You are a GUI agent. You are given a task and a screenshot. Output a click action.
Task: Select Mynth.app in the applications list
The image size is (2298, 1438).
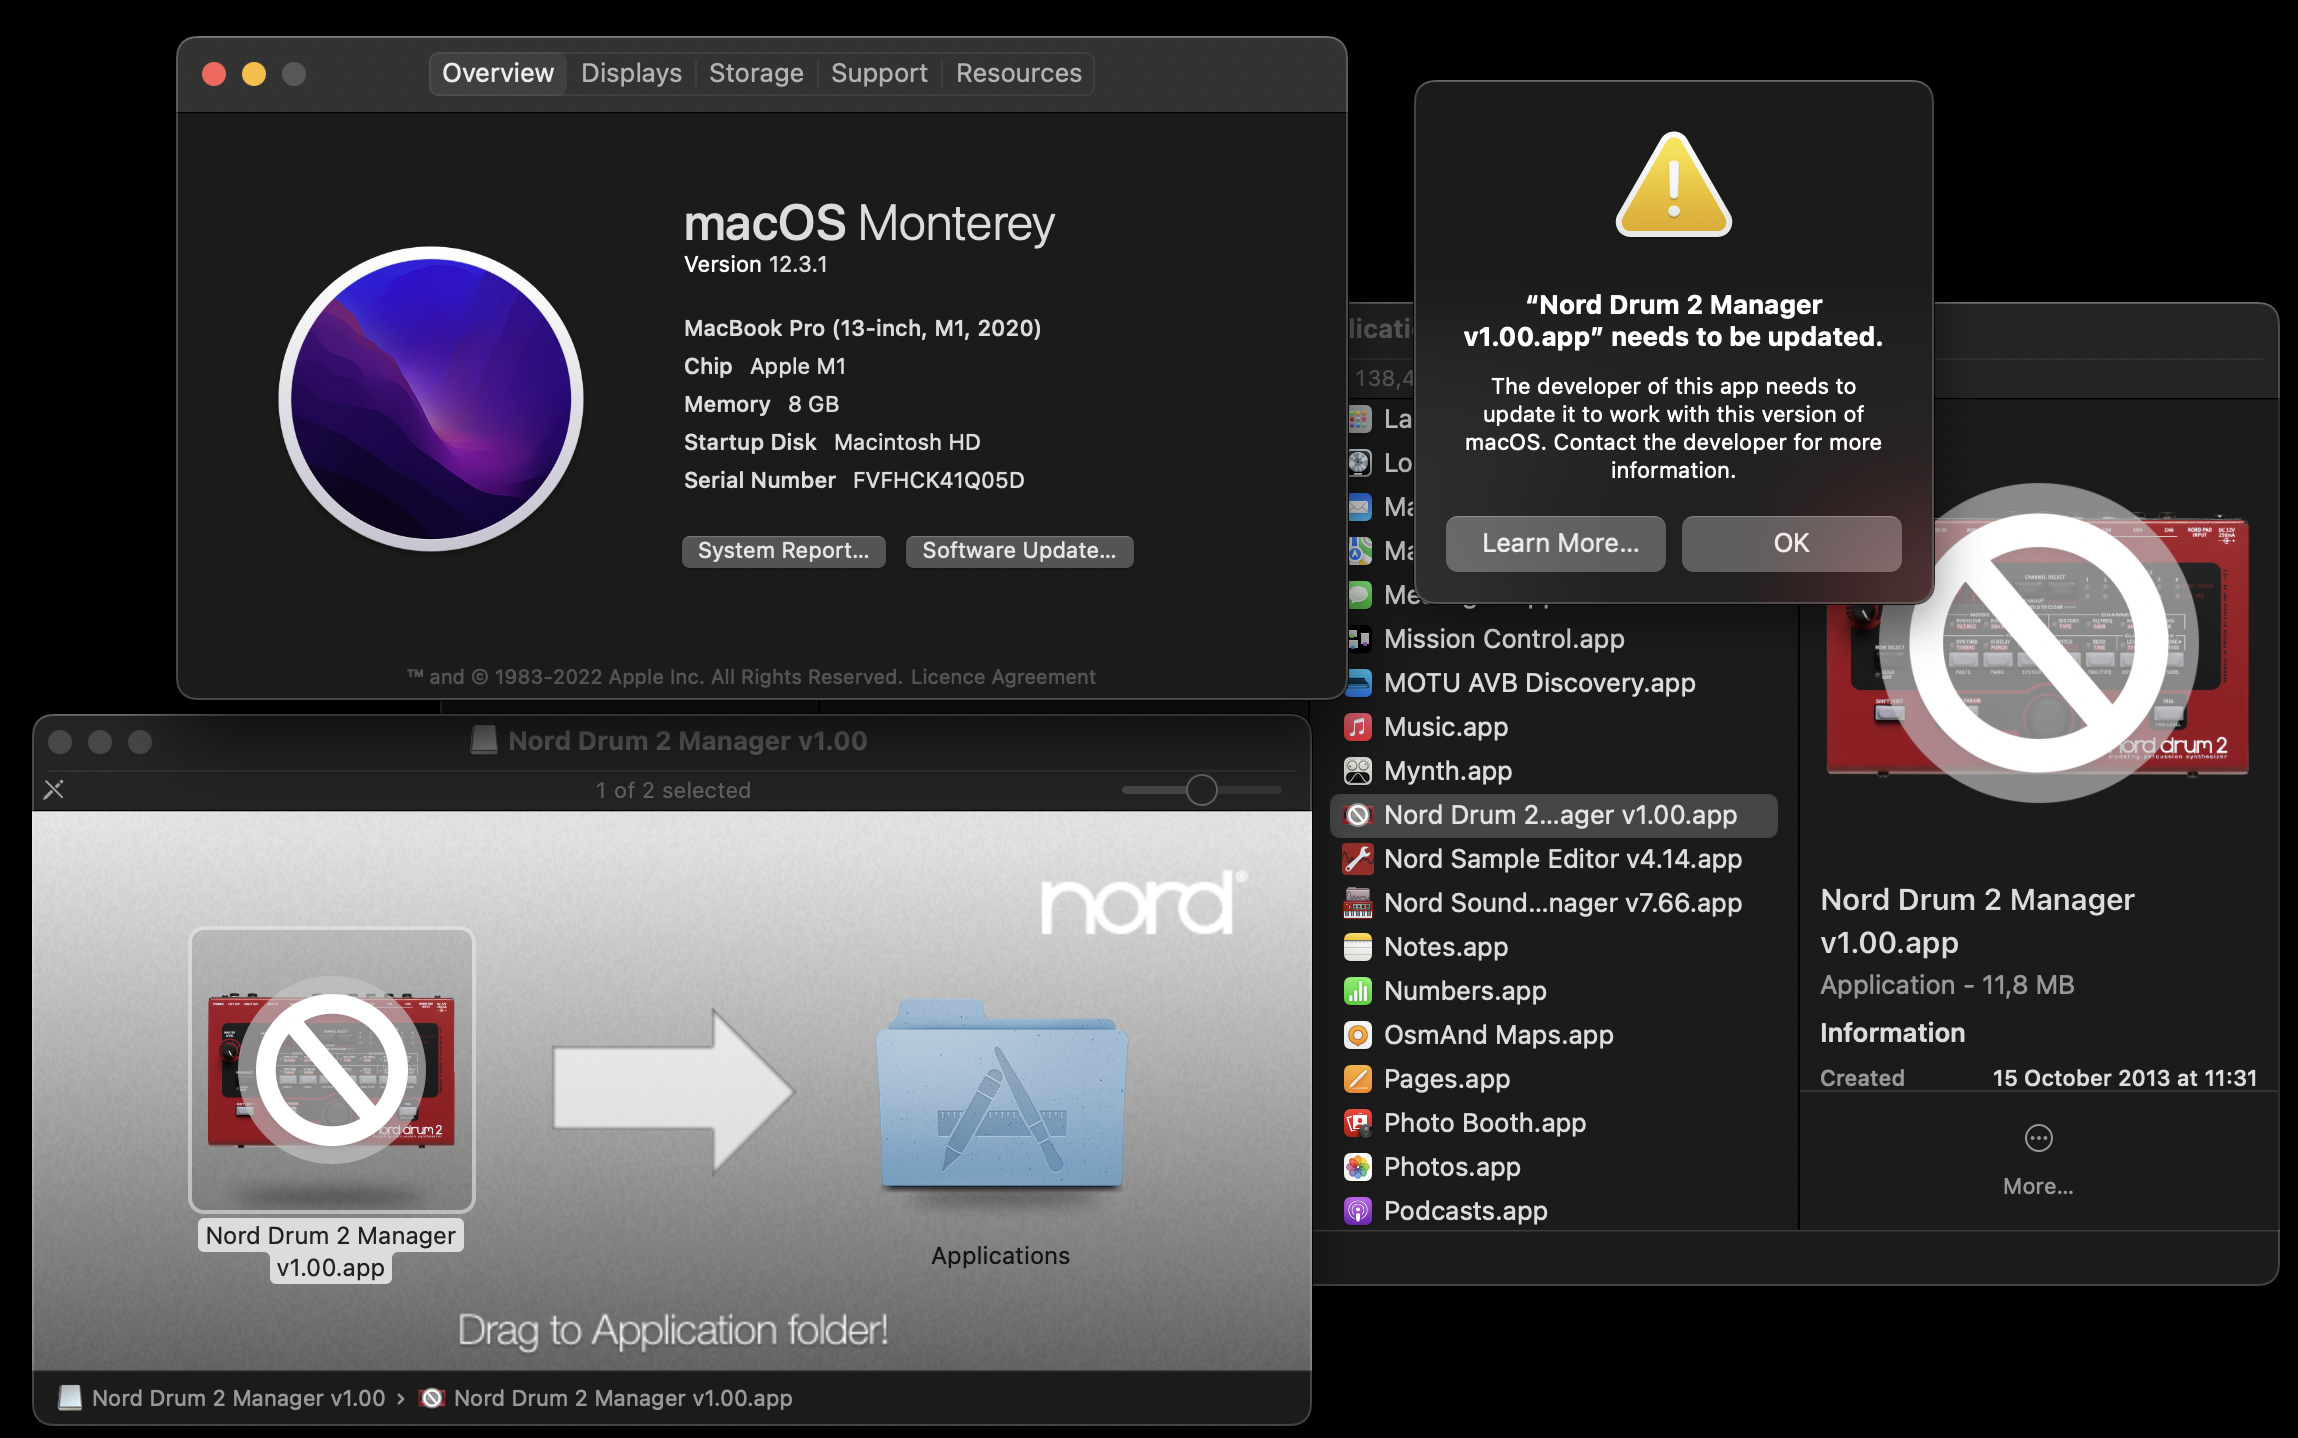tap(1554, 771)
